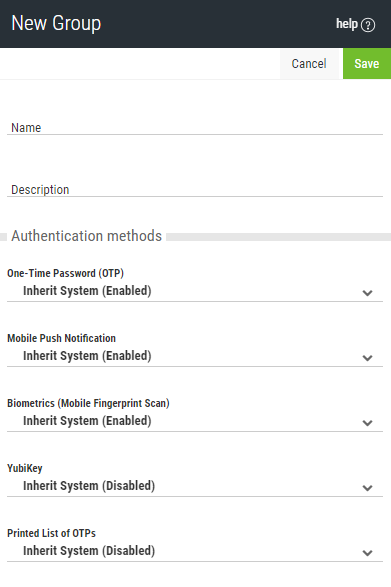Click the One-Time Password (OTP) label
The height and width of the screenshot is (587, 391).
click(x=66, y=273)
